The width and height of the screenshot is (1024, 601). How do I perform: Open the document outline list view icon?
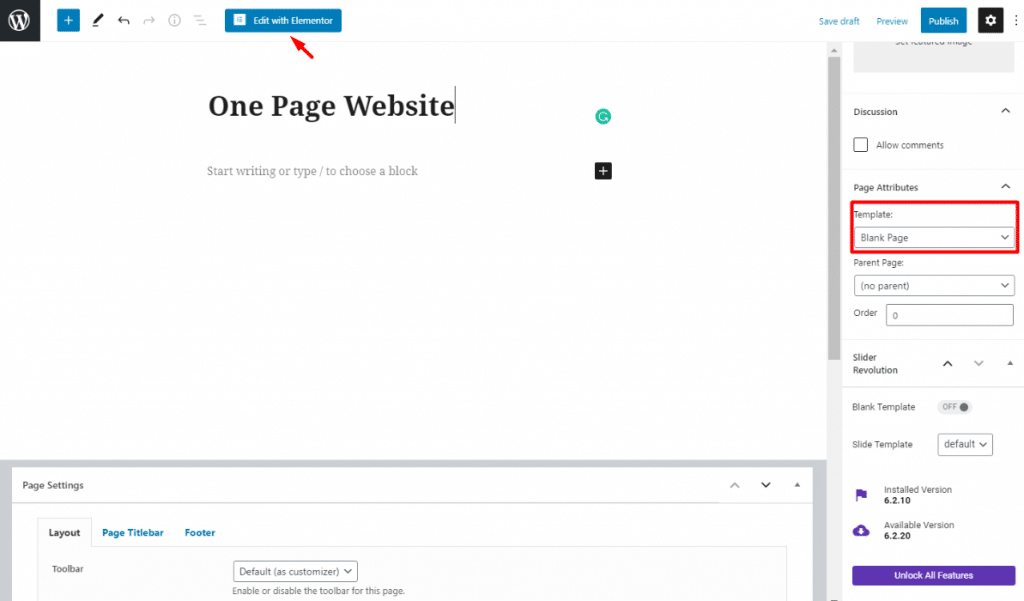click(x=200, y=20)
